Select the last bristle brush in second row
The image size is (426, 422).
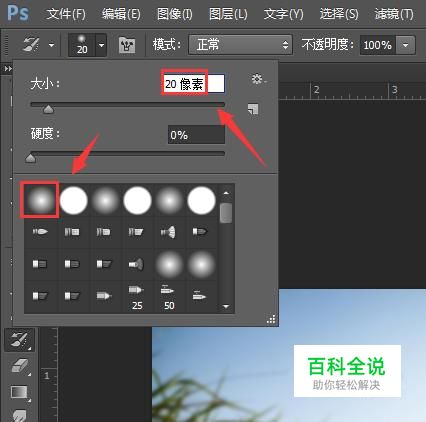[x=200, y=232]
